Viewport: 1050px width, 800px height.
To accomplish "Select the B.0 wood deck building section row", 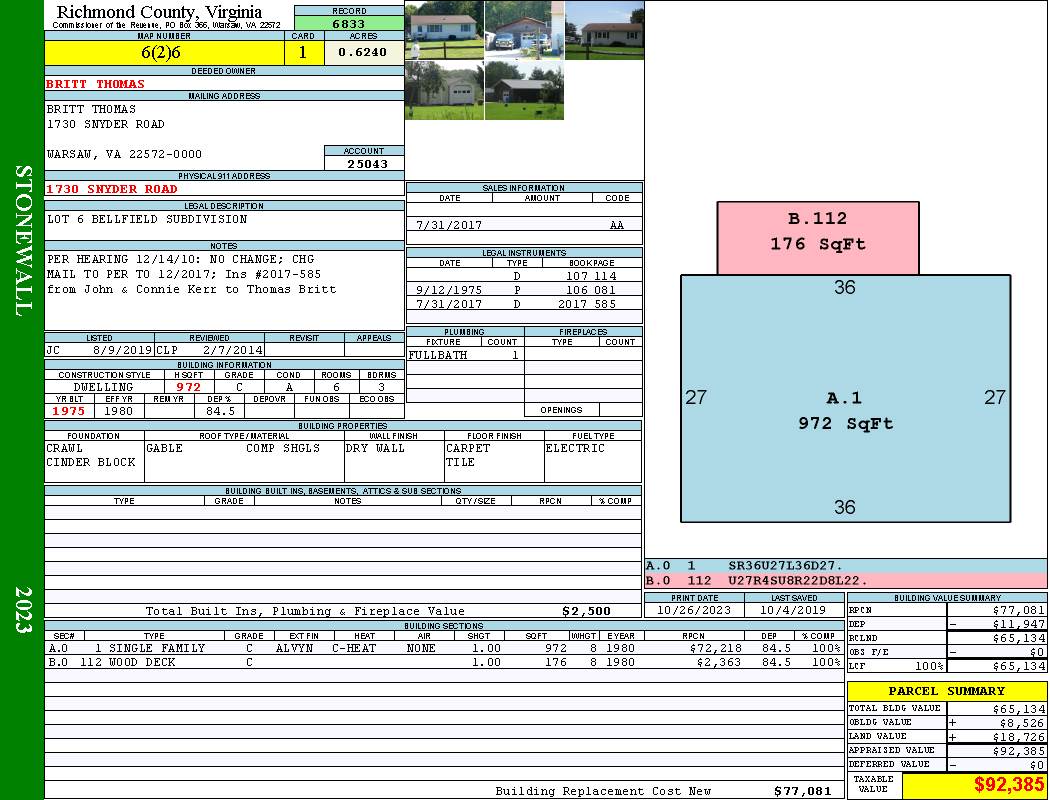I will click(445, 662).
